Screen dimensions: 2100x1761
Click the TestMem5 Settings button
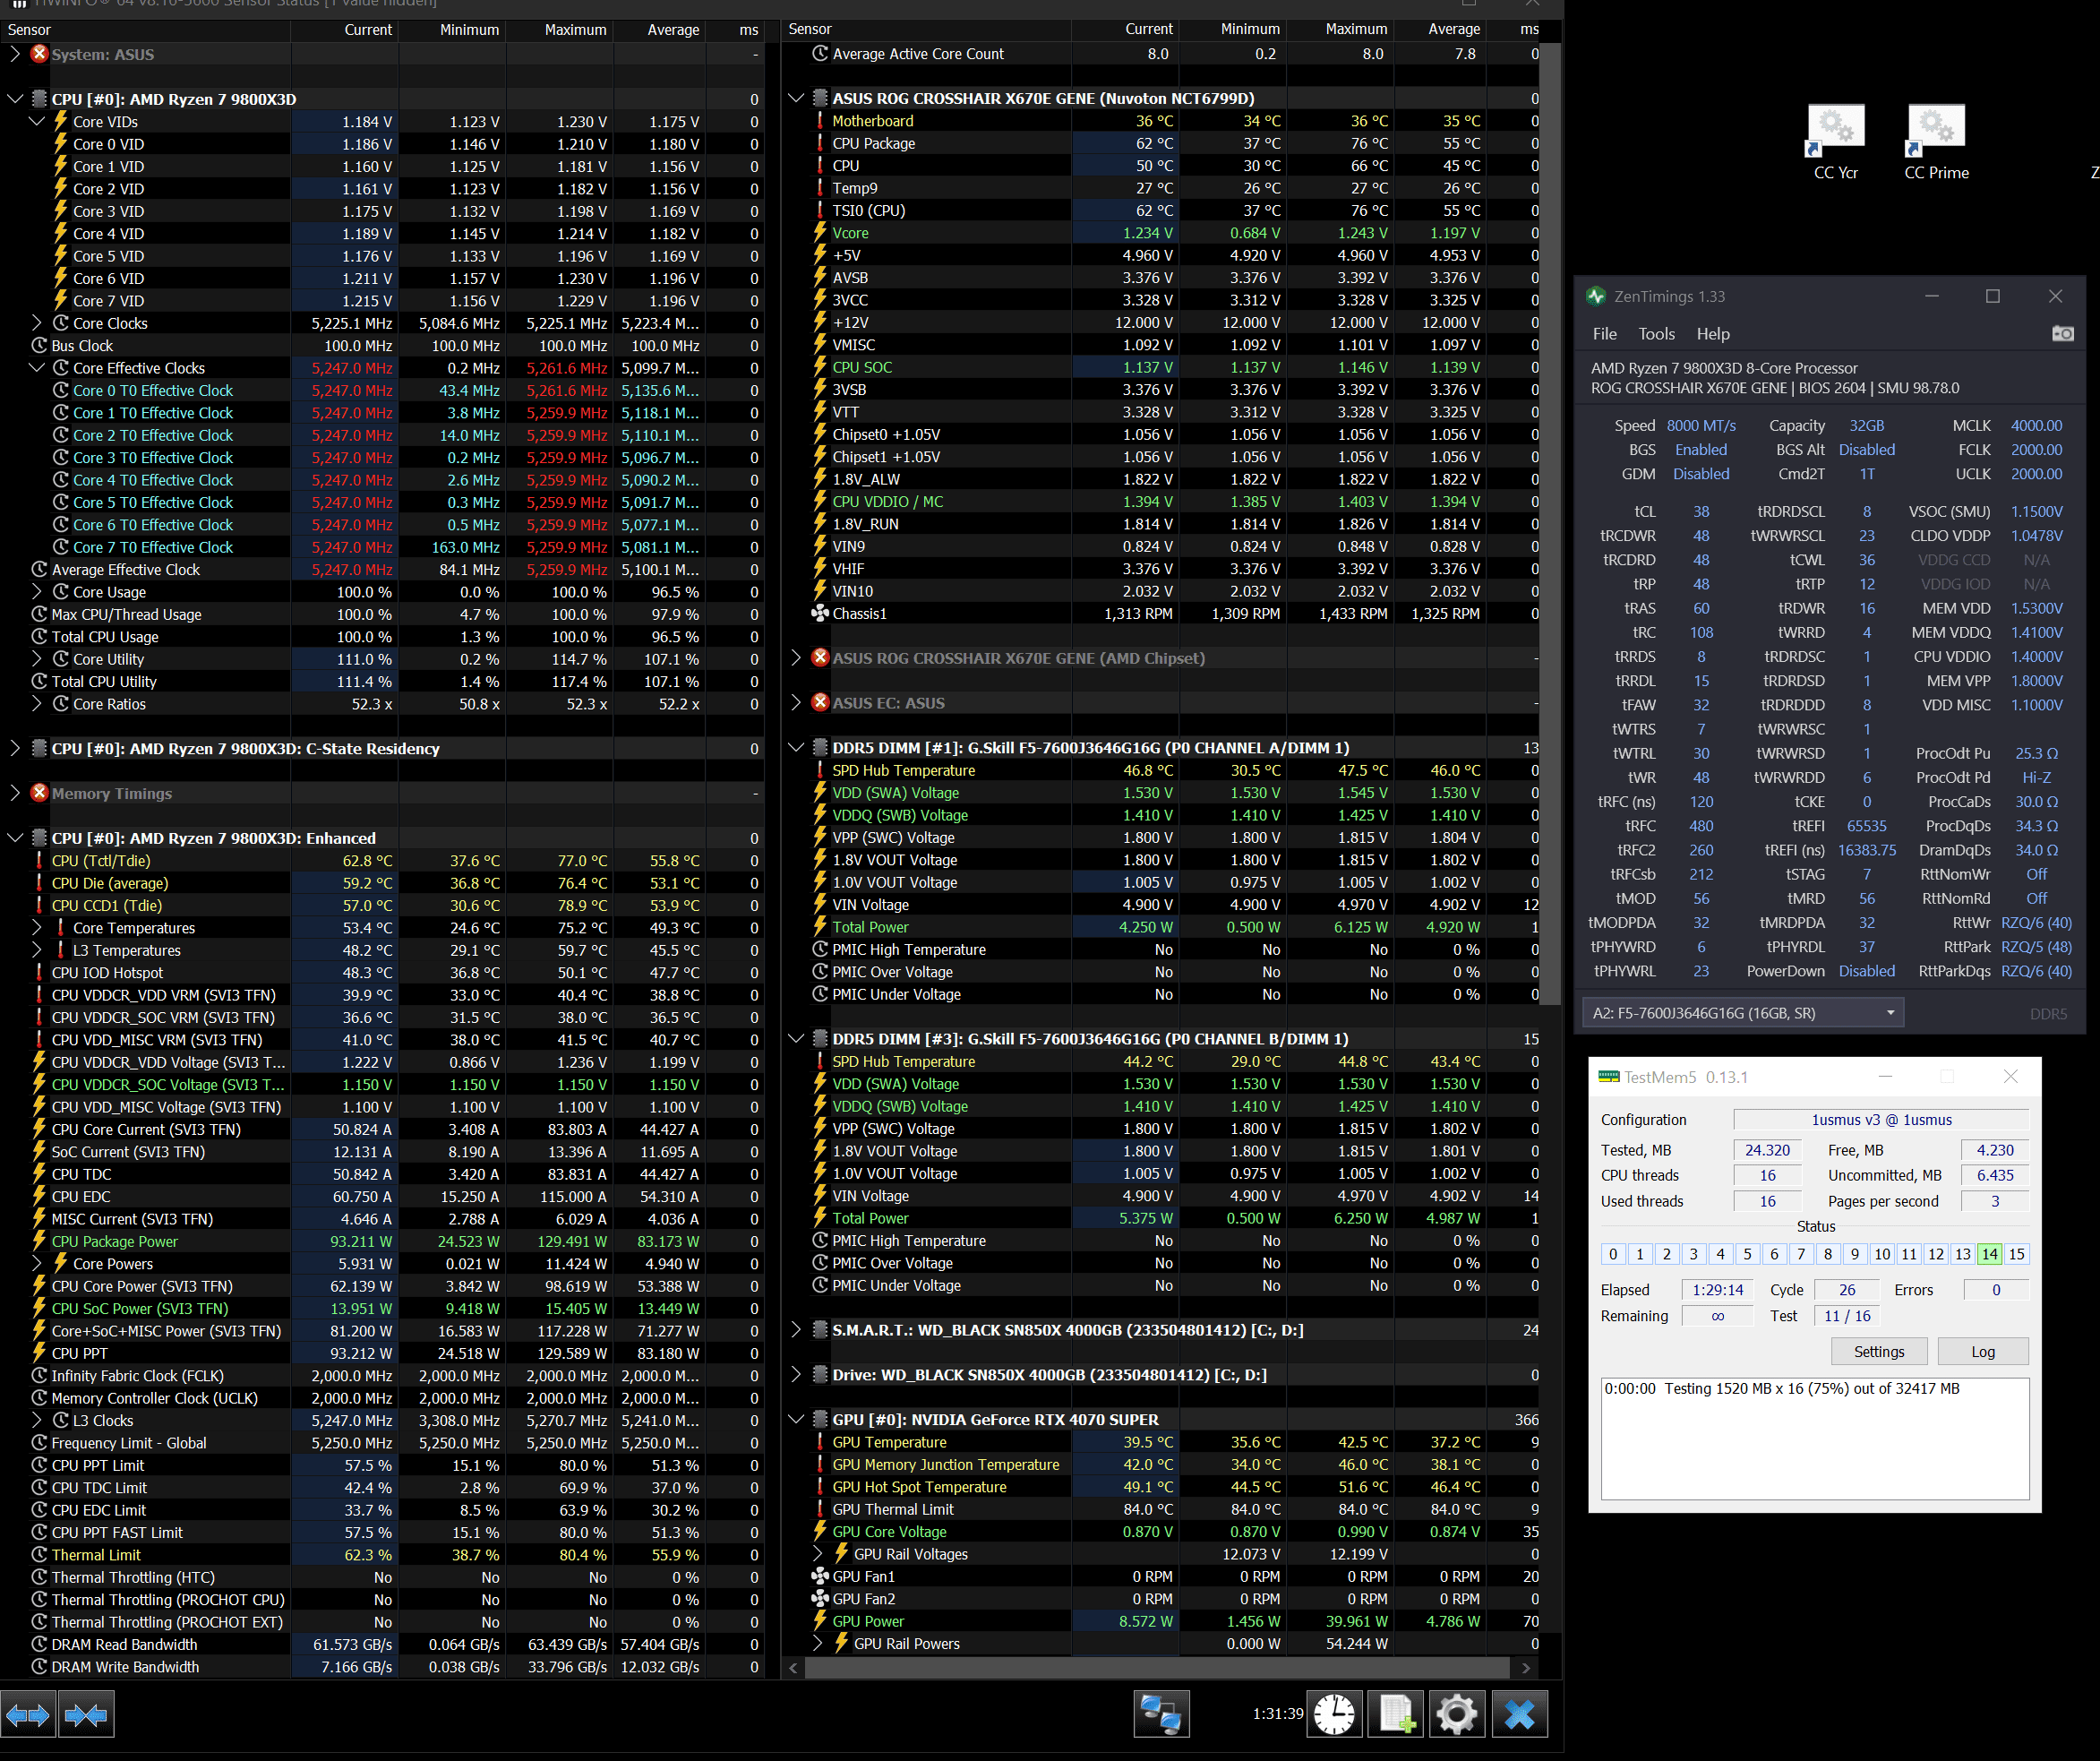(x=1878, y=1351)
